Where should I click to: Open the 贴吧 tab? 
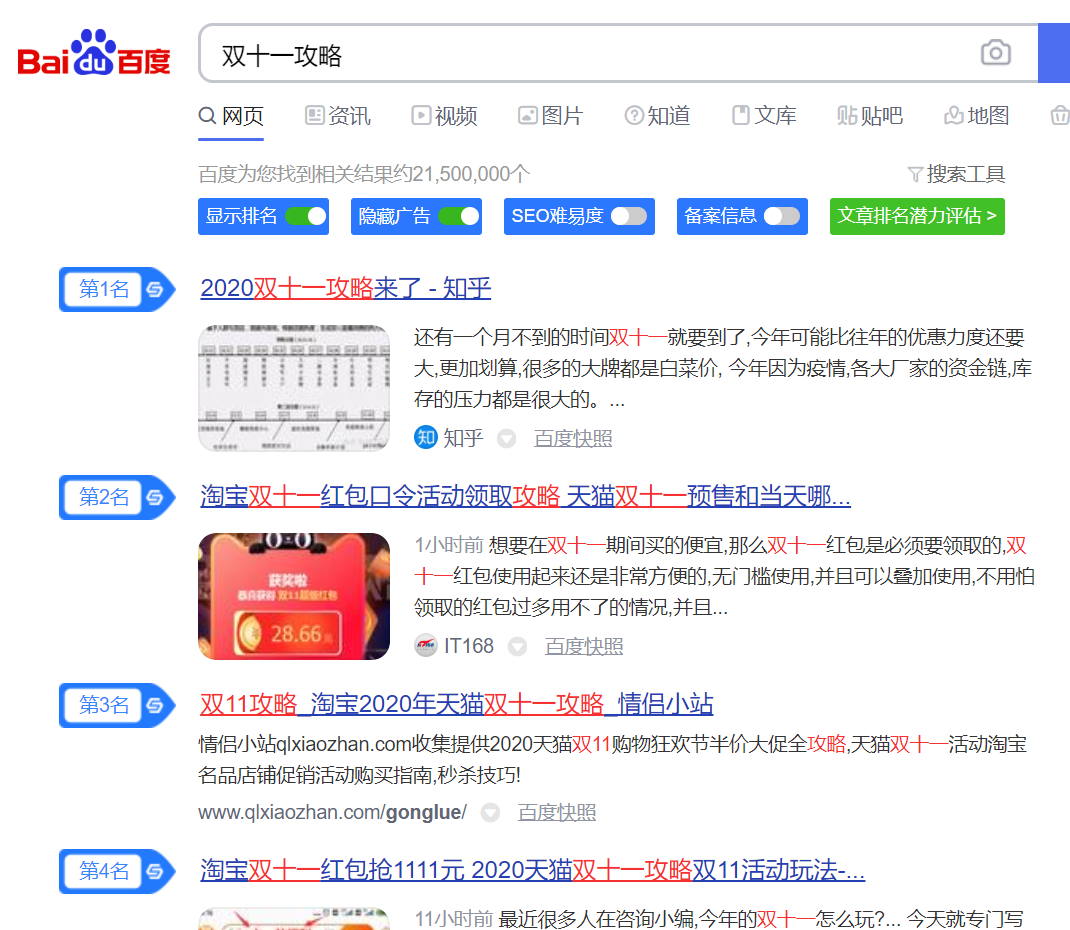(x=870, y=116)
